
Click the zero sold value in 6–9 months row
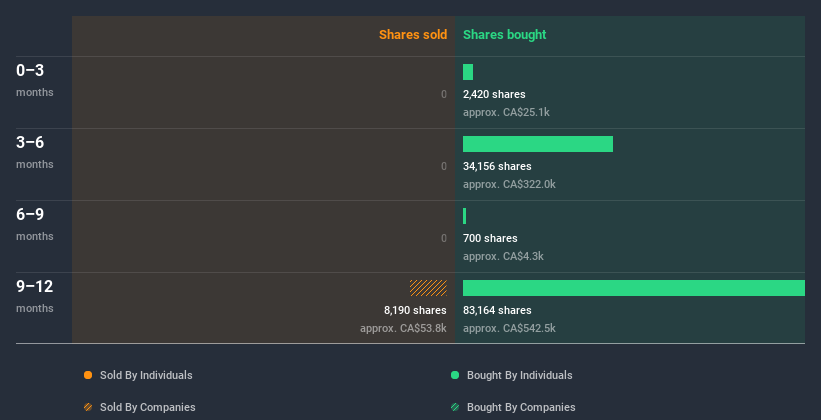coord(444,238)
